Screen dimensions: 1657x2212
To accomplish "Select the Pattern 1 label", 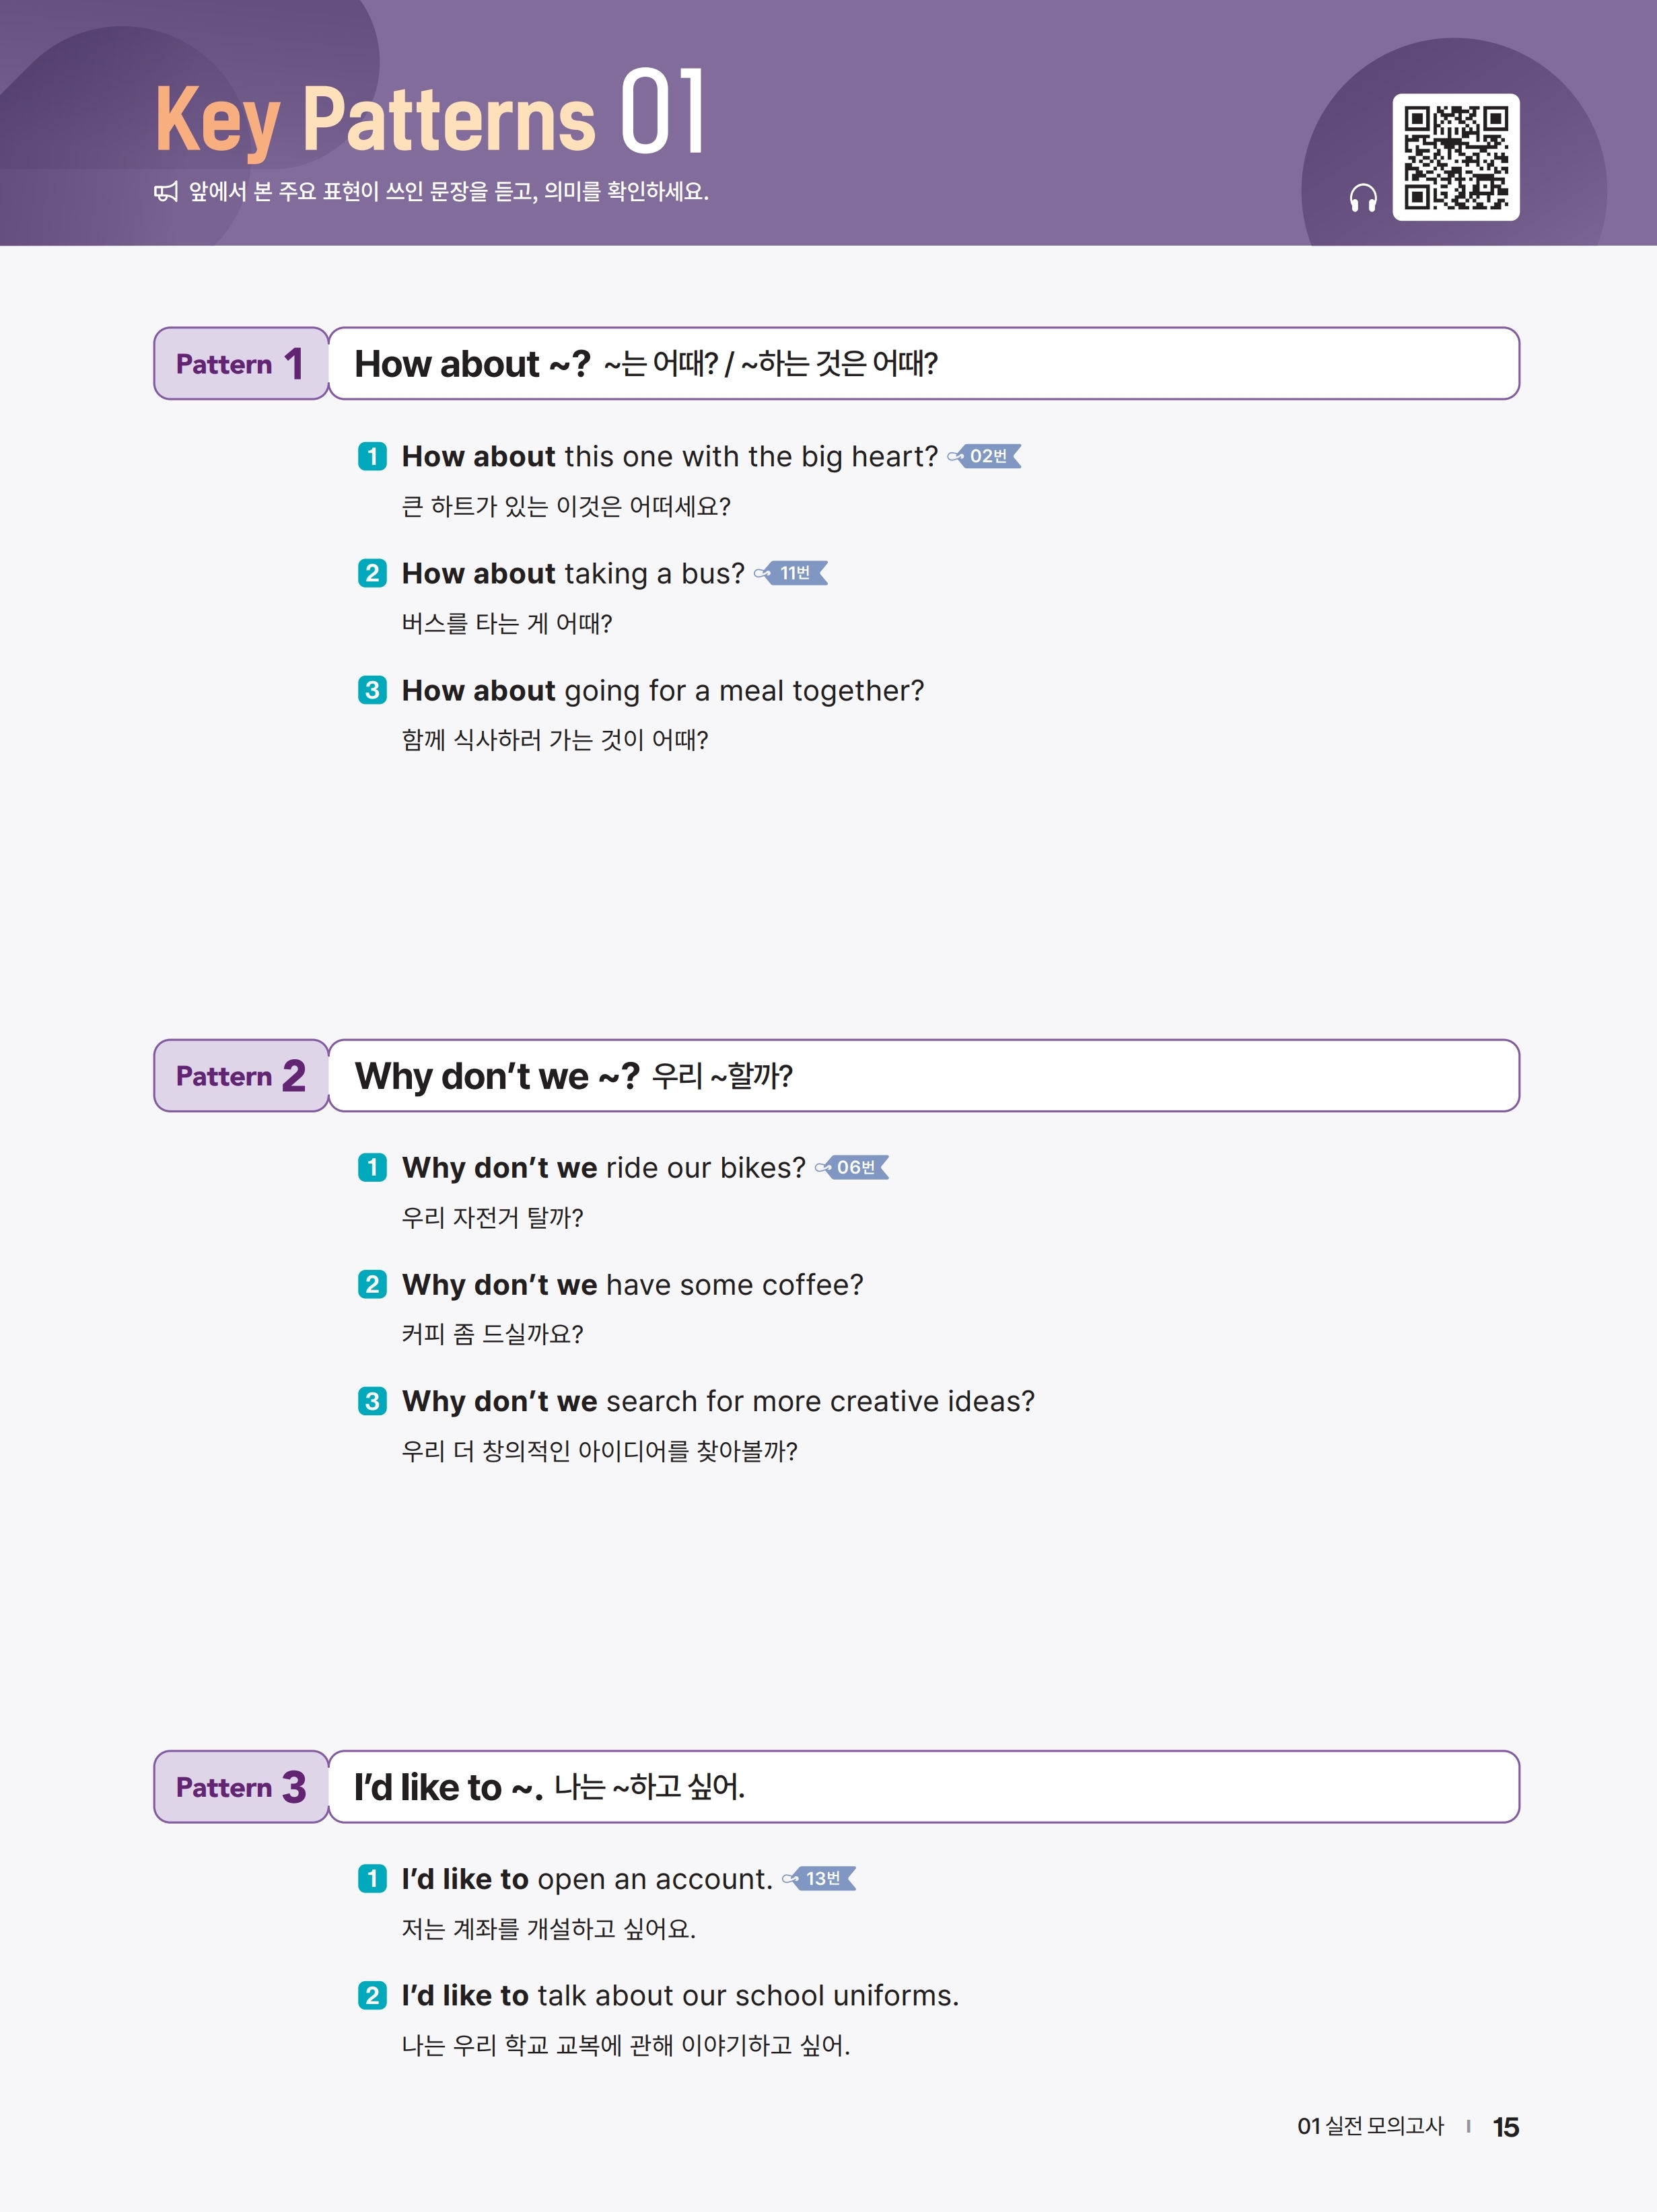I will (241, 364).
